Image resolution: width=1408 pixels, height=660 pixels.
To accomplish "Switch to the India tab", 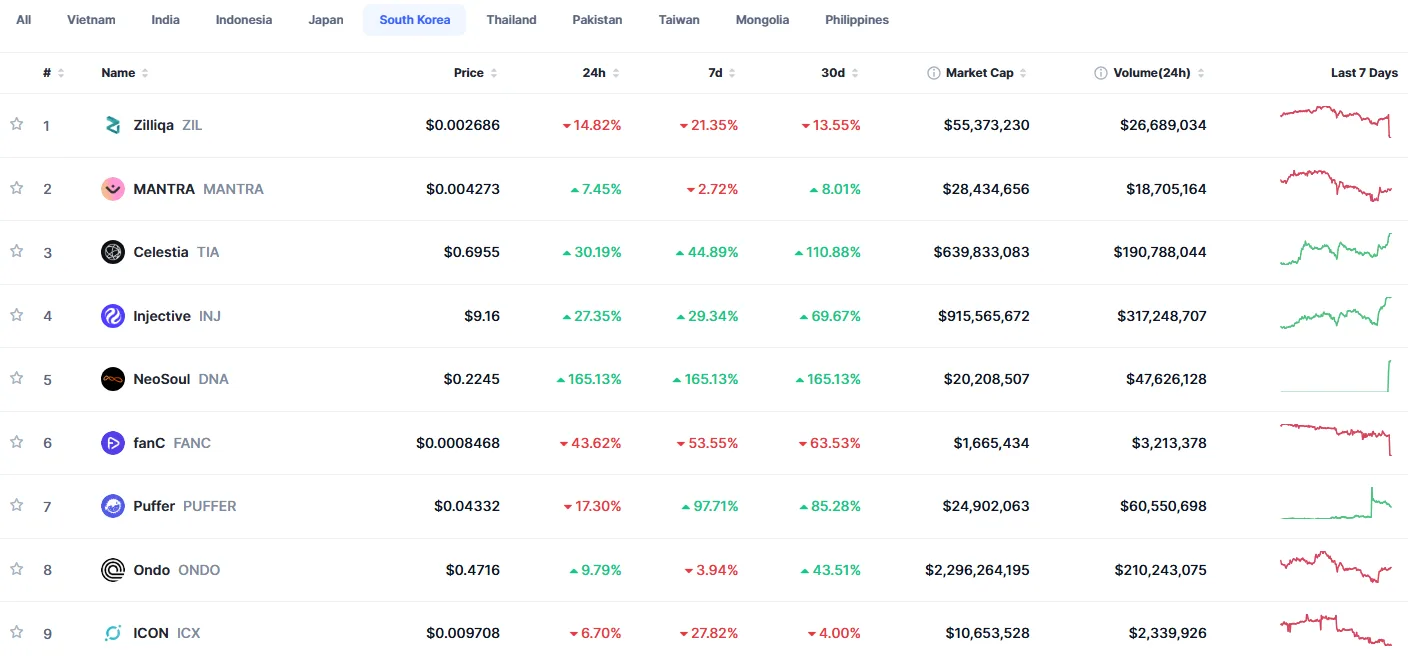I will 166,20.
